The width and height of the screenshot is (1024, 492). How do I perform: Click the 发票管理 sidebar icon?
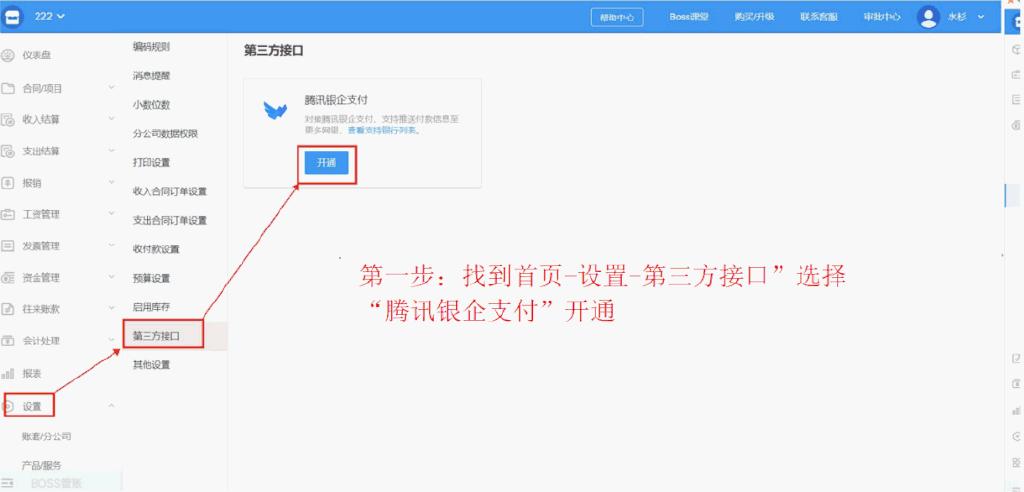[8, 246]
